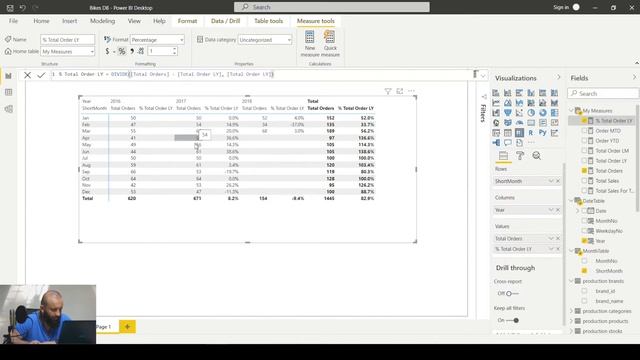This screenshot has height=360, width=640.
Task: Choose the Funnel chart visual
Action: pyautogui.click(x=507, y=113)
